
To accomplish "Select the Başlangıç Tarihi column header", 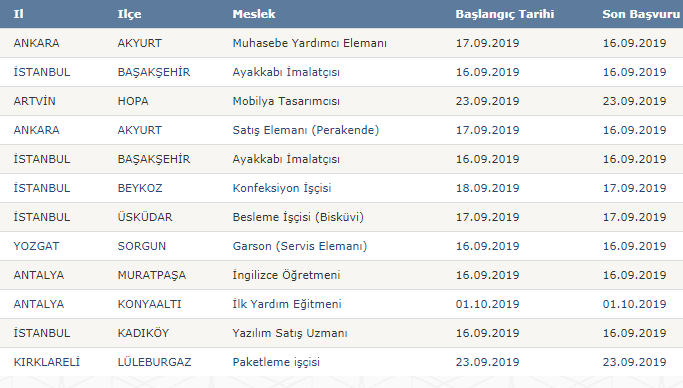I will (x=505, y=14).
